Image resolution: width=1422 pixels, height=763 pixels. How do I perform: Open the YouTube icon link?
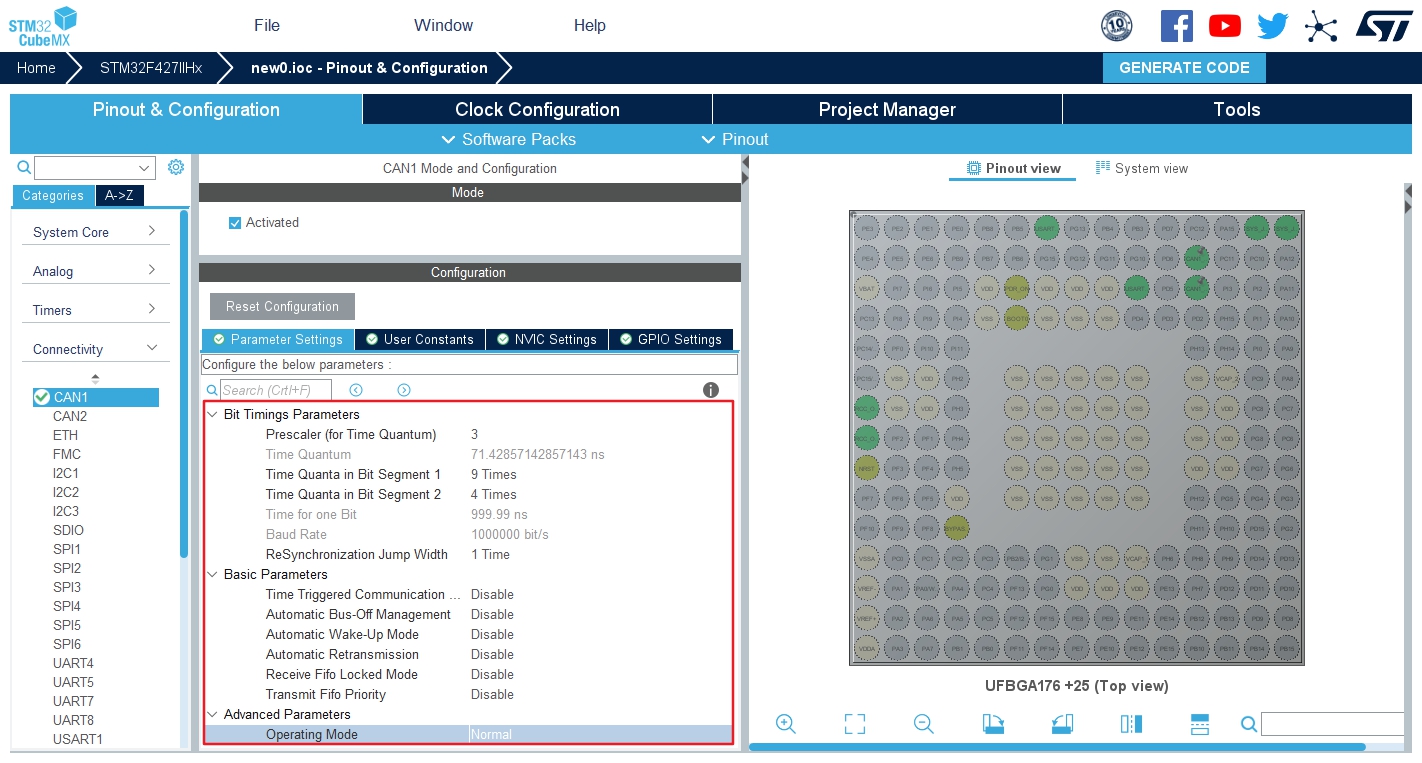tap(1225, 26)
